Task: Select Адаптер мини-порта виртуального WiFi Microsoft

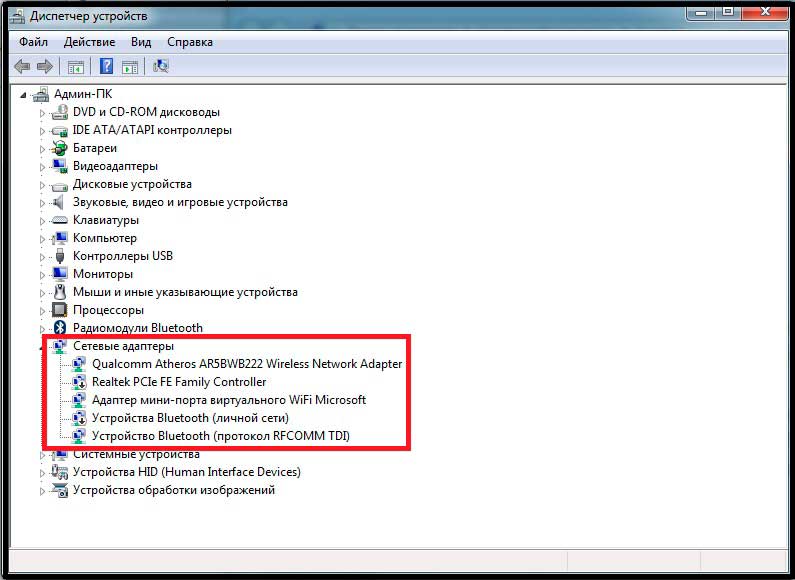Action: tap(228, 400)
